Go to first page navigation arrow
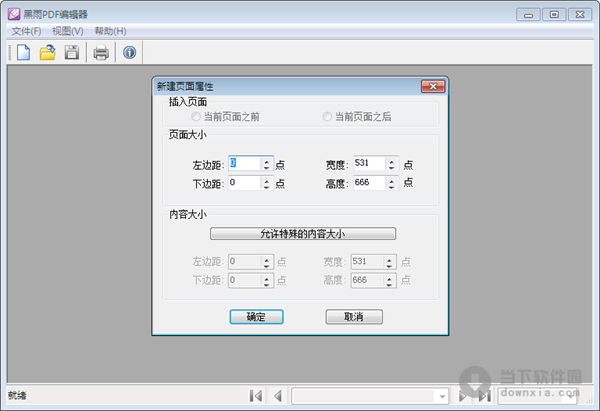This screenshot has width=600, height=411. pyautogui.click(x=256, y=396)
